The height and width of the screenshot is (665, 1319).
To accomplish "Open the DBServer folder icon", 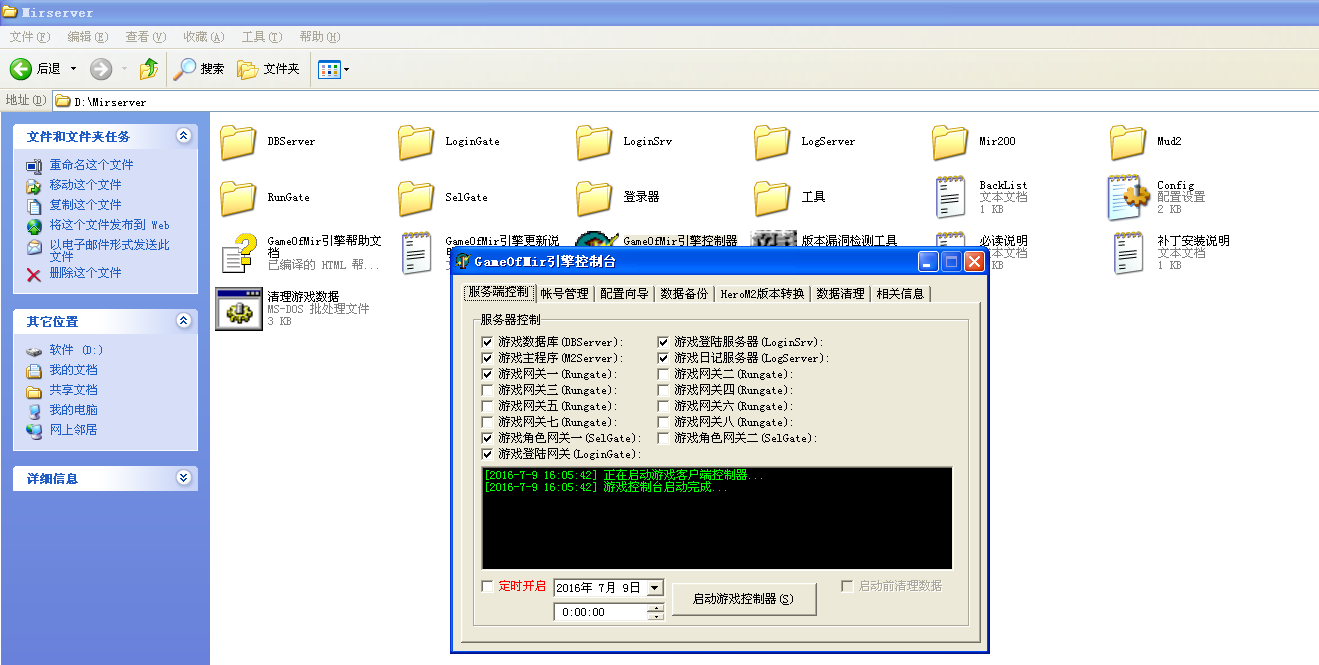I will [238, 142].
